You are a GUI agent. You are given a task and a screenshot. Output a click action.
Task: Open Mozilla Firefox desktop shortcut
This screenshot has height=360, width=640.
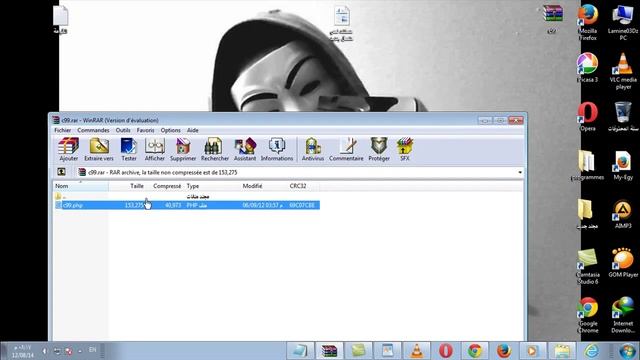588,22
